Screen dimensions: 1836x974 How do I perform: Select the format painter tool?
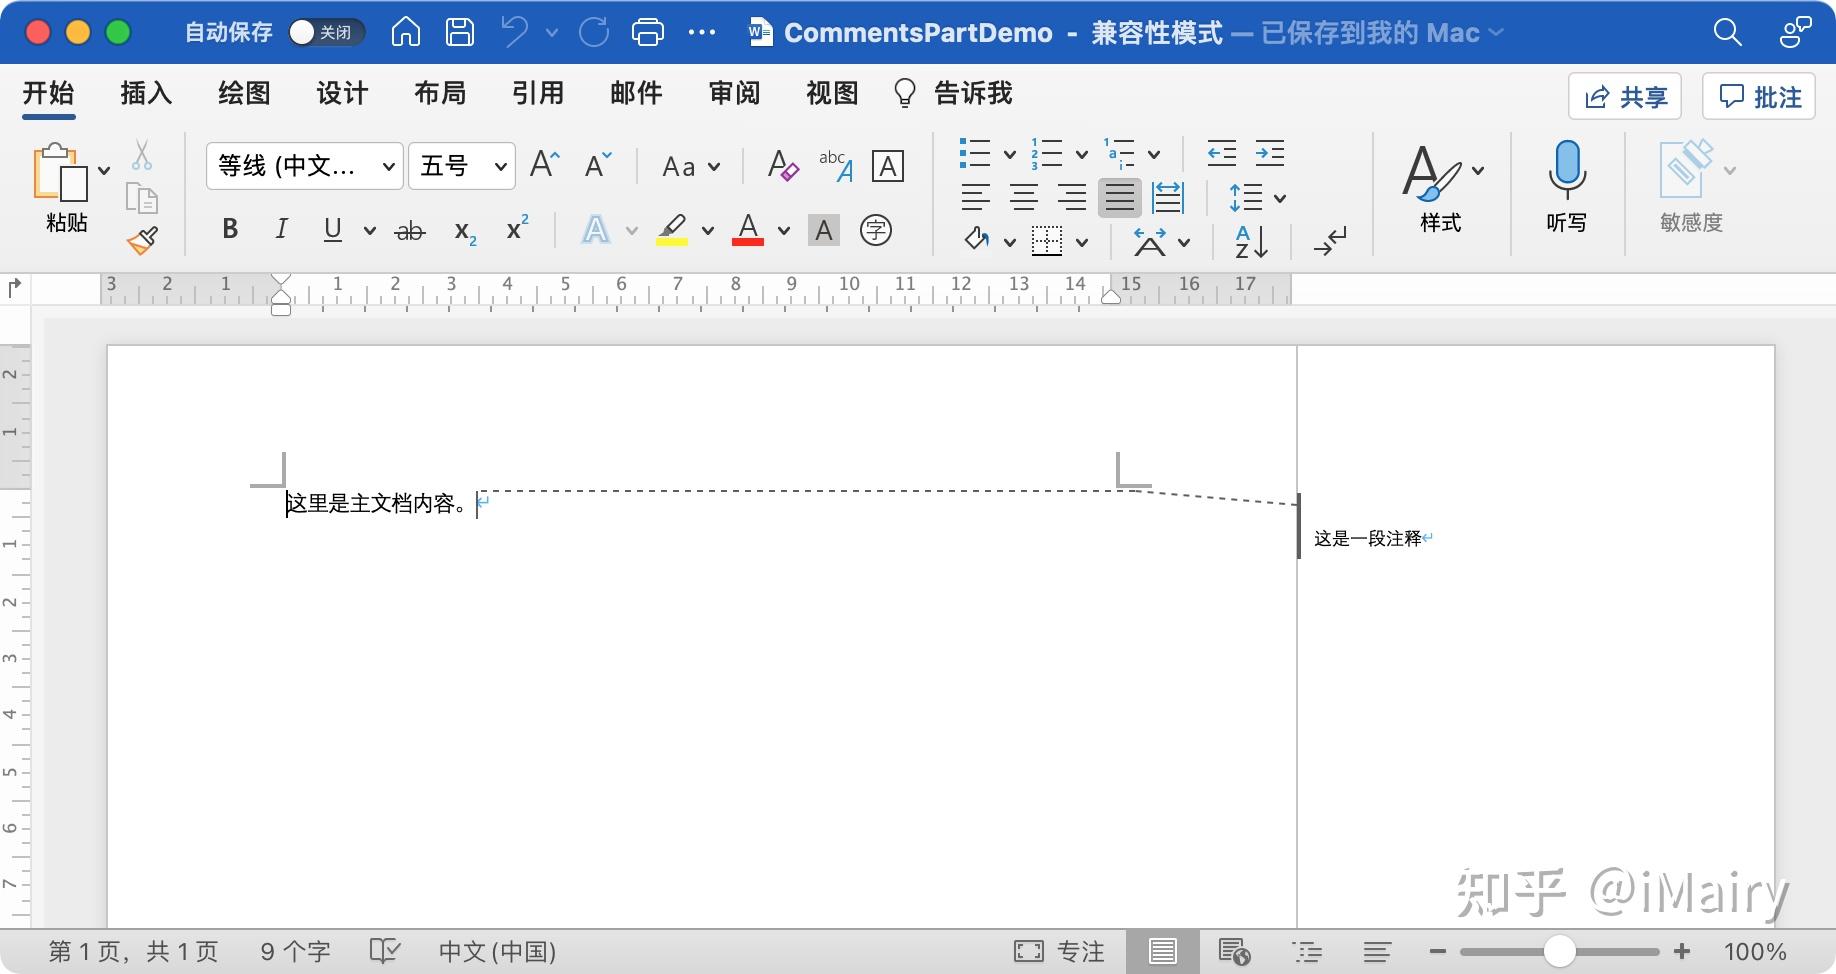pyautogui.click(x=143, y=239)
